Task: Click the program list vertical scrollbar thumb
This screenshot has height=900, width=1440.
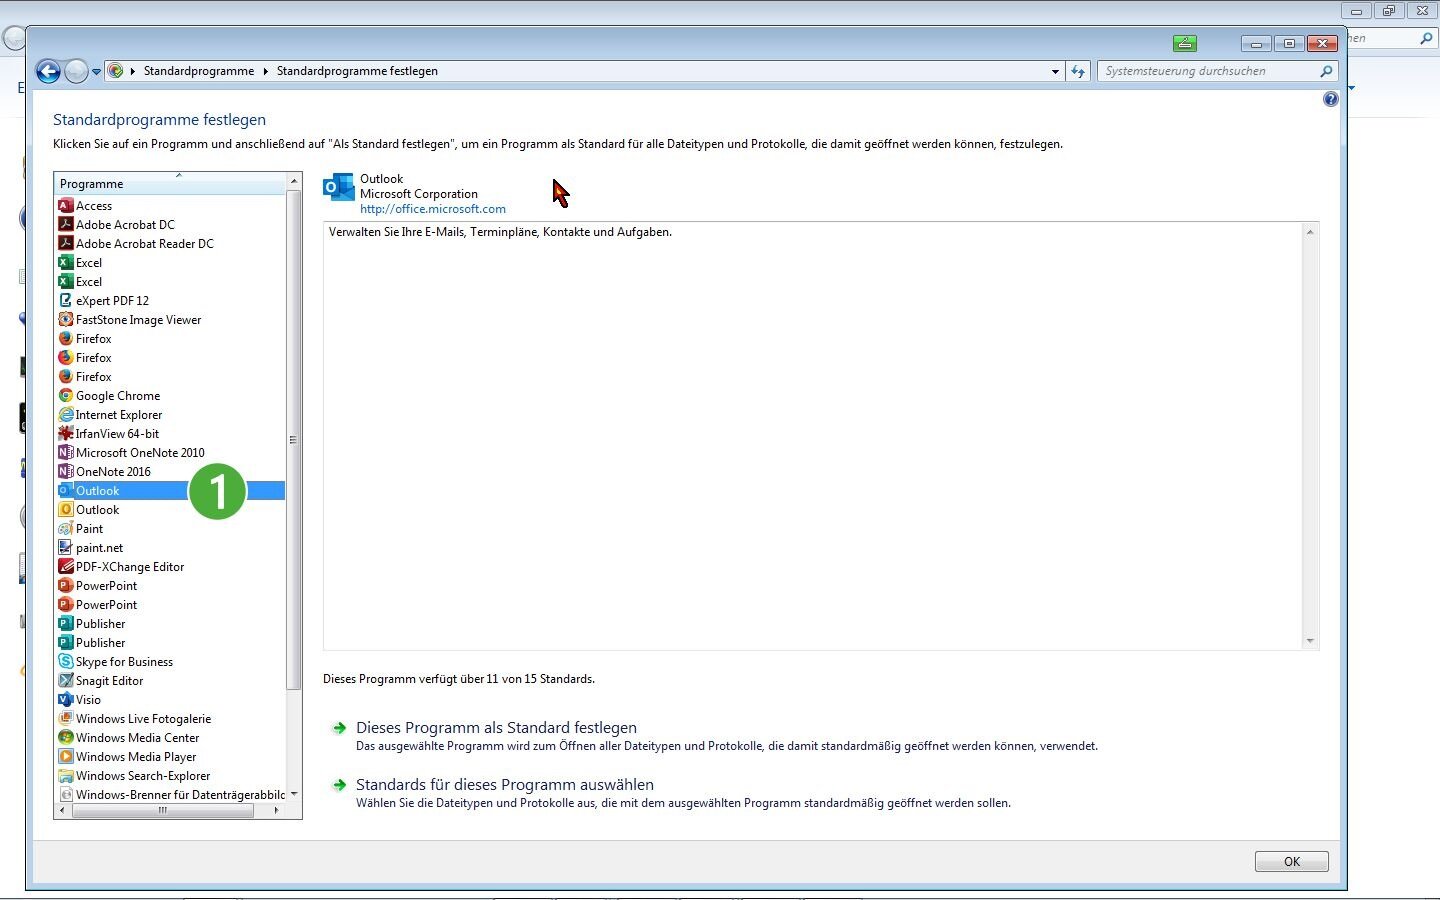Action: tap(294, 440)
